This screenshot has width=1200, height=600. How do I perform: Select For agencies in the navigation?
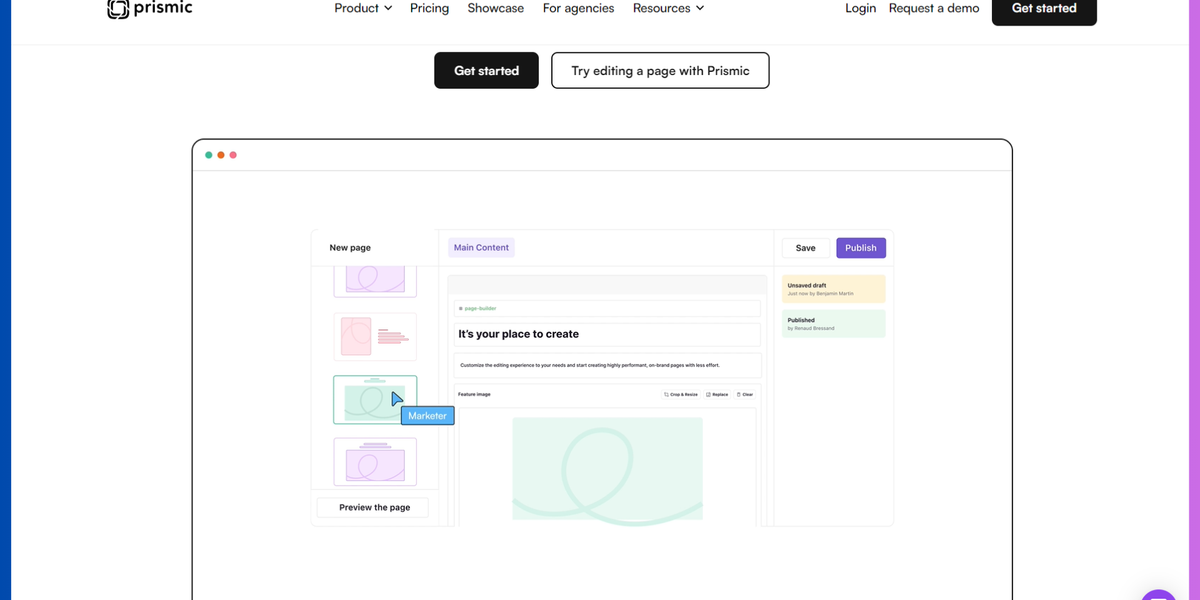578,8
